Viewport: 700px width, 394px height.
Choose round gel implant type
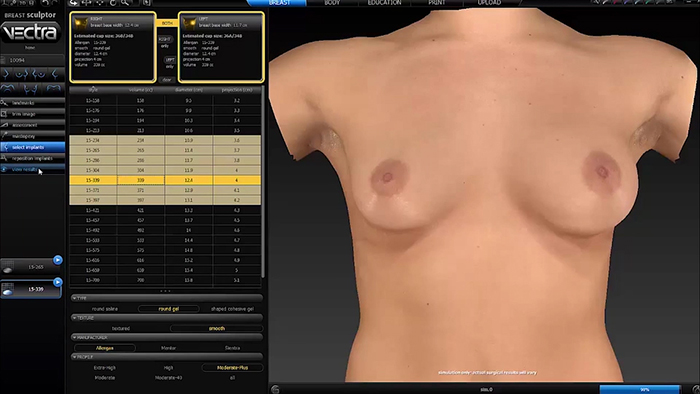(169, 309)
